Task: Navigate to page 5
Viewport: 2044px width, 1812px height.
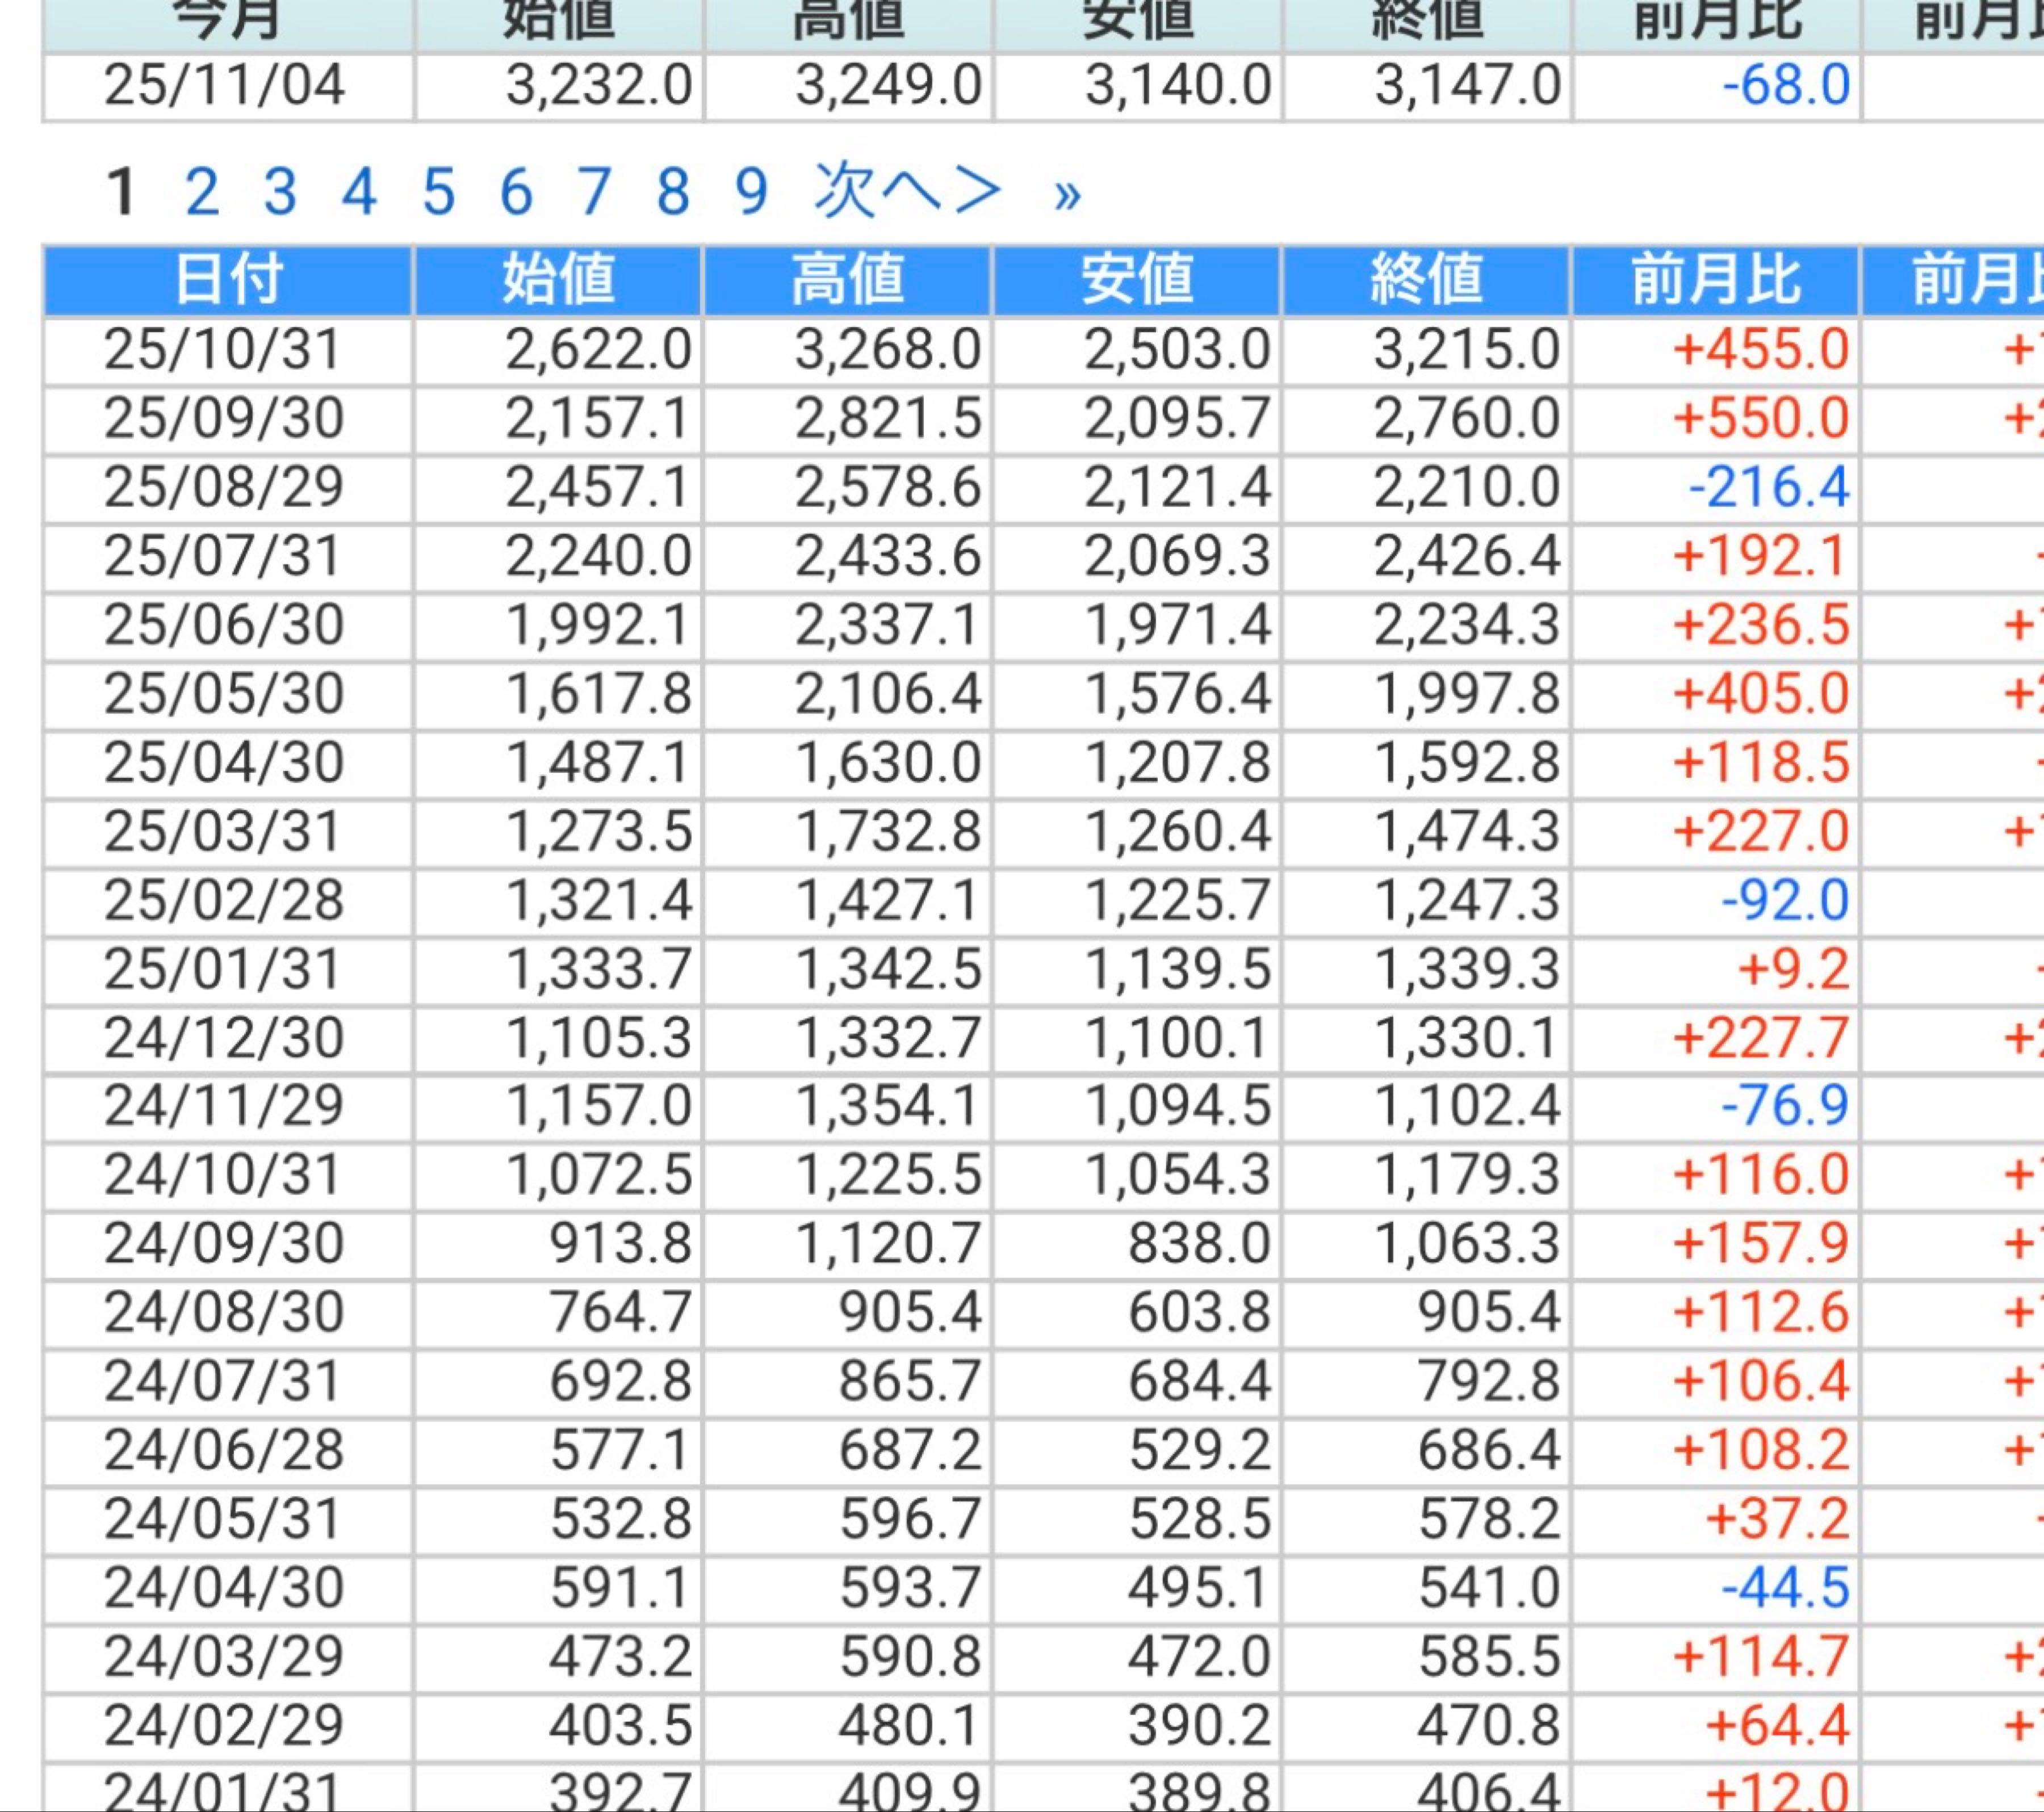Action: [438, 192]
